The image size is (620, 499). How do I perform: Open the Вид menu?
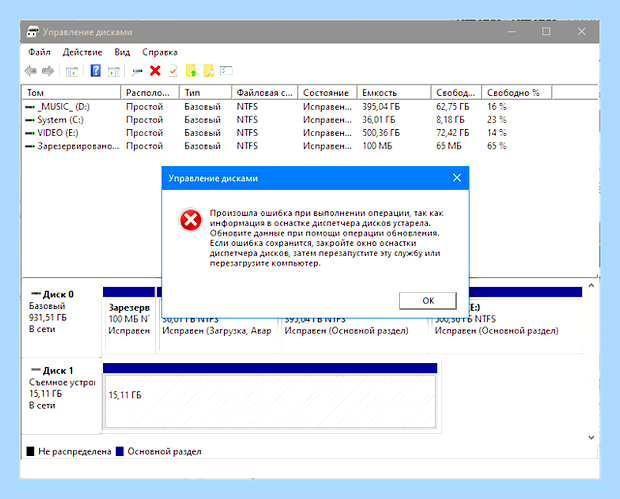pyautogui.click(x=122, y=52)
